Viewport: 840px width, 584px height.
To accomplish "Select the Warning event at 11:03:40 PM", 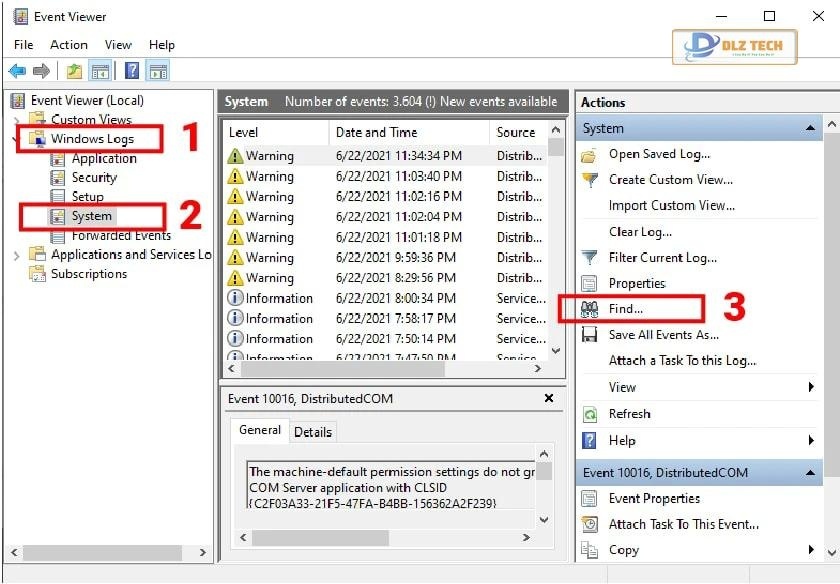I will 386,176.
